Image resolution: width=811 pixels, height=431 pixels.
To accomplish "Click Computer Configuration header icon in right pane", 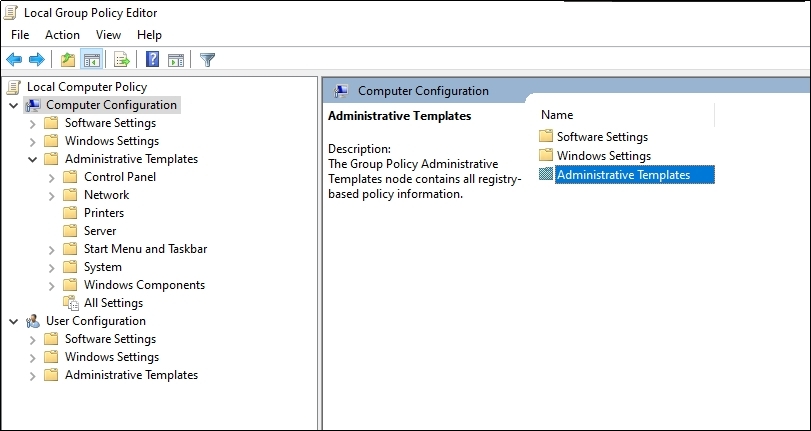I will pos(341,91).
